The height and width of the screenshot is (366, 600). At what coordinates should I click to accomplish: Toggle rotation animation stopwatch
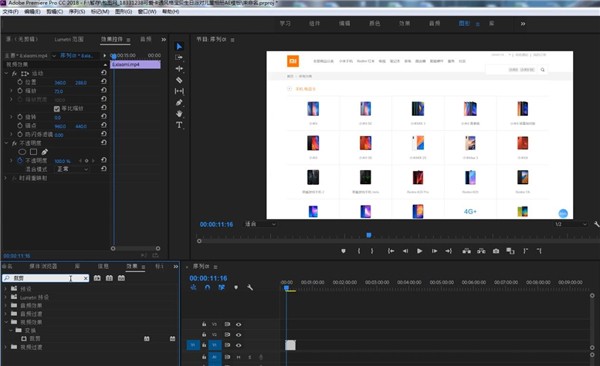tap(20, 117)
